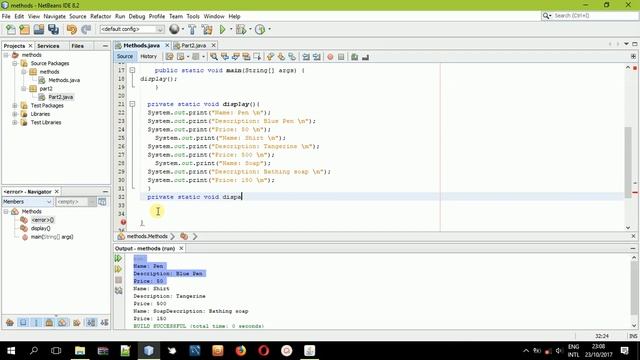The height and width of the screenshot is (360, 640).
Task: Switch to the Services tab
Action: [48, 46]
